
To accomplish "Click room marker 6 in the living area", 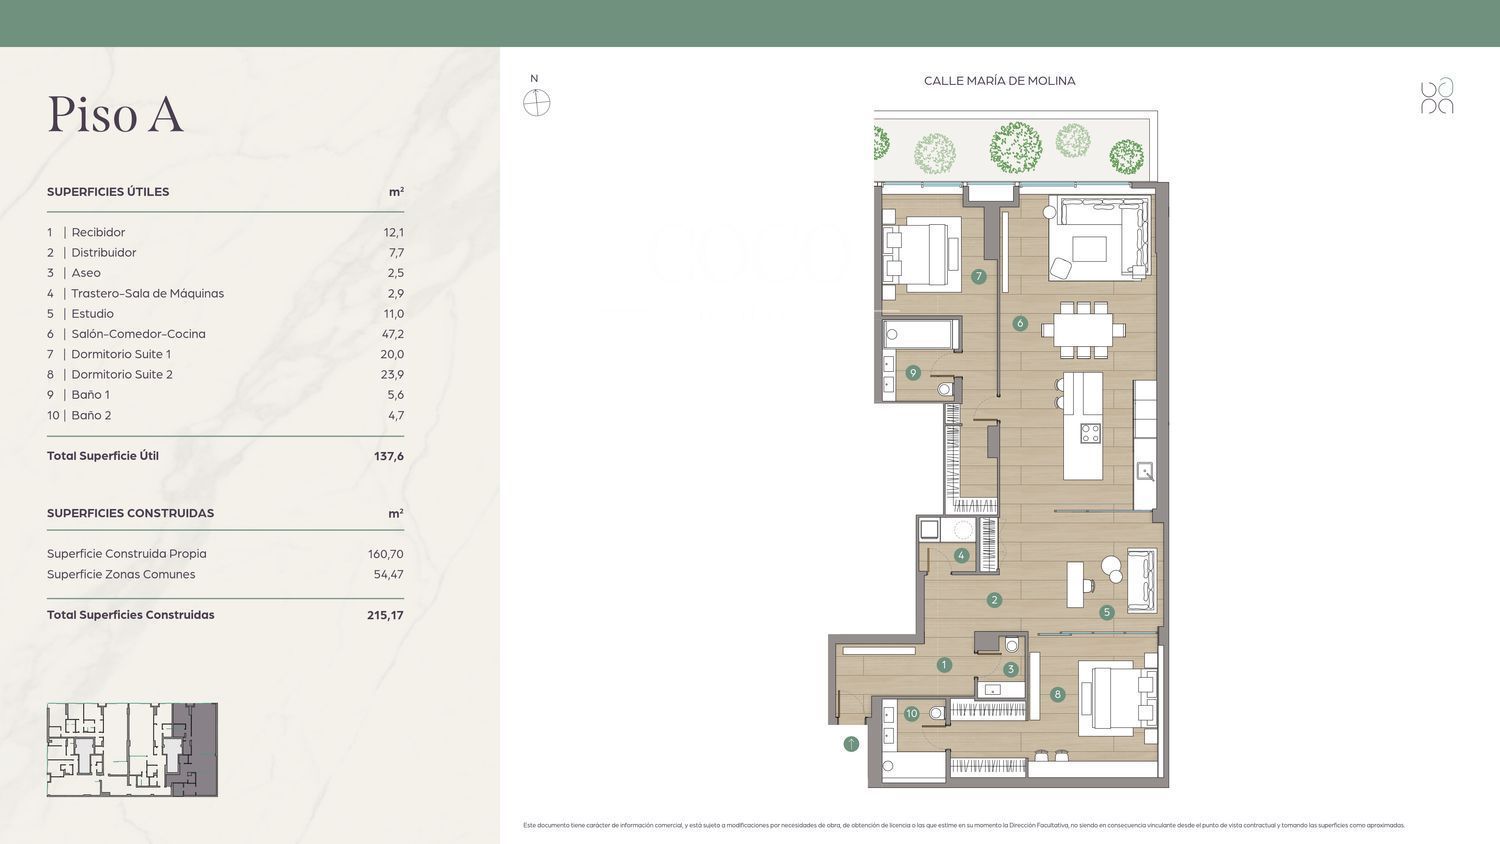I will [x=1020, y=323].
